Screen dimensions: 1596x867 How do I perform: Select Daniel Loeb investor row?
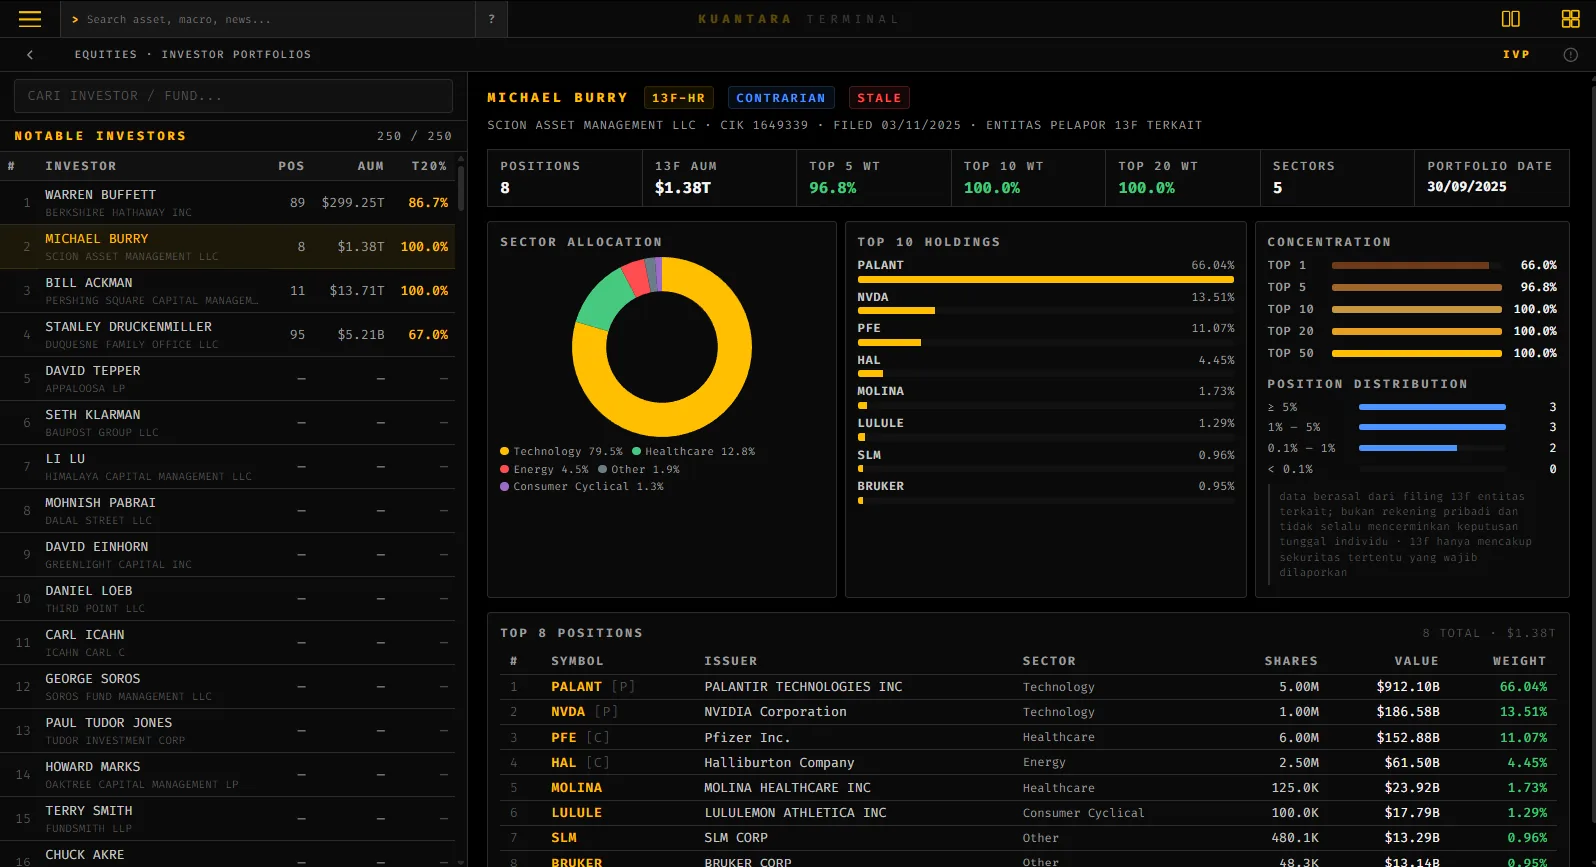point(227,599)
